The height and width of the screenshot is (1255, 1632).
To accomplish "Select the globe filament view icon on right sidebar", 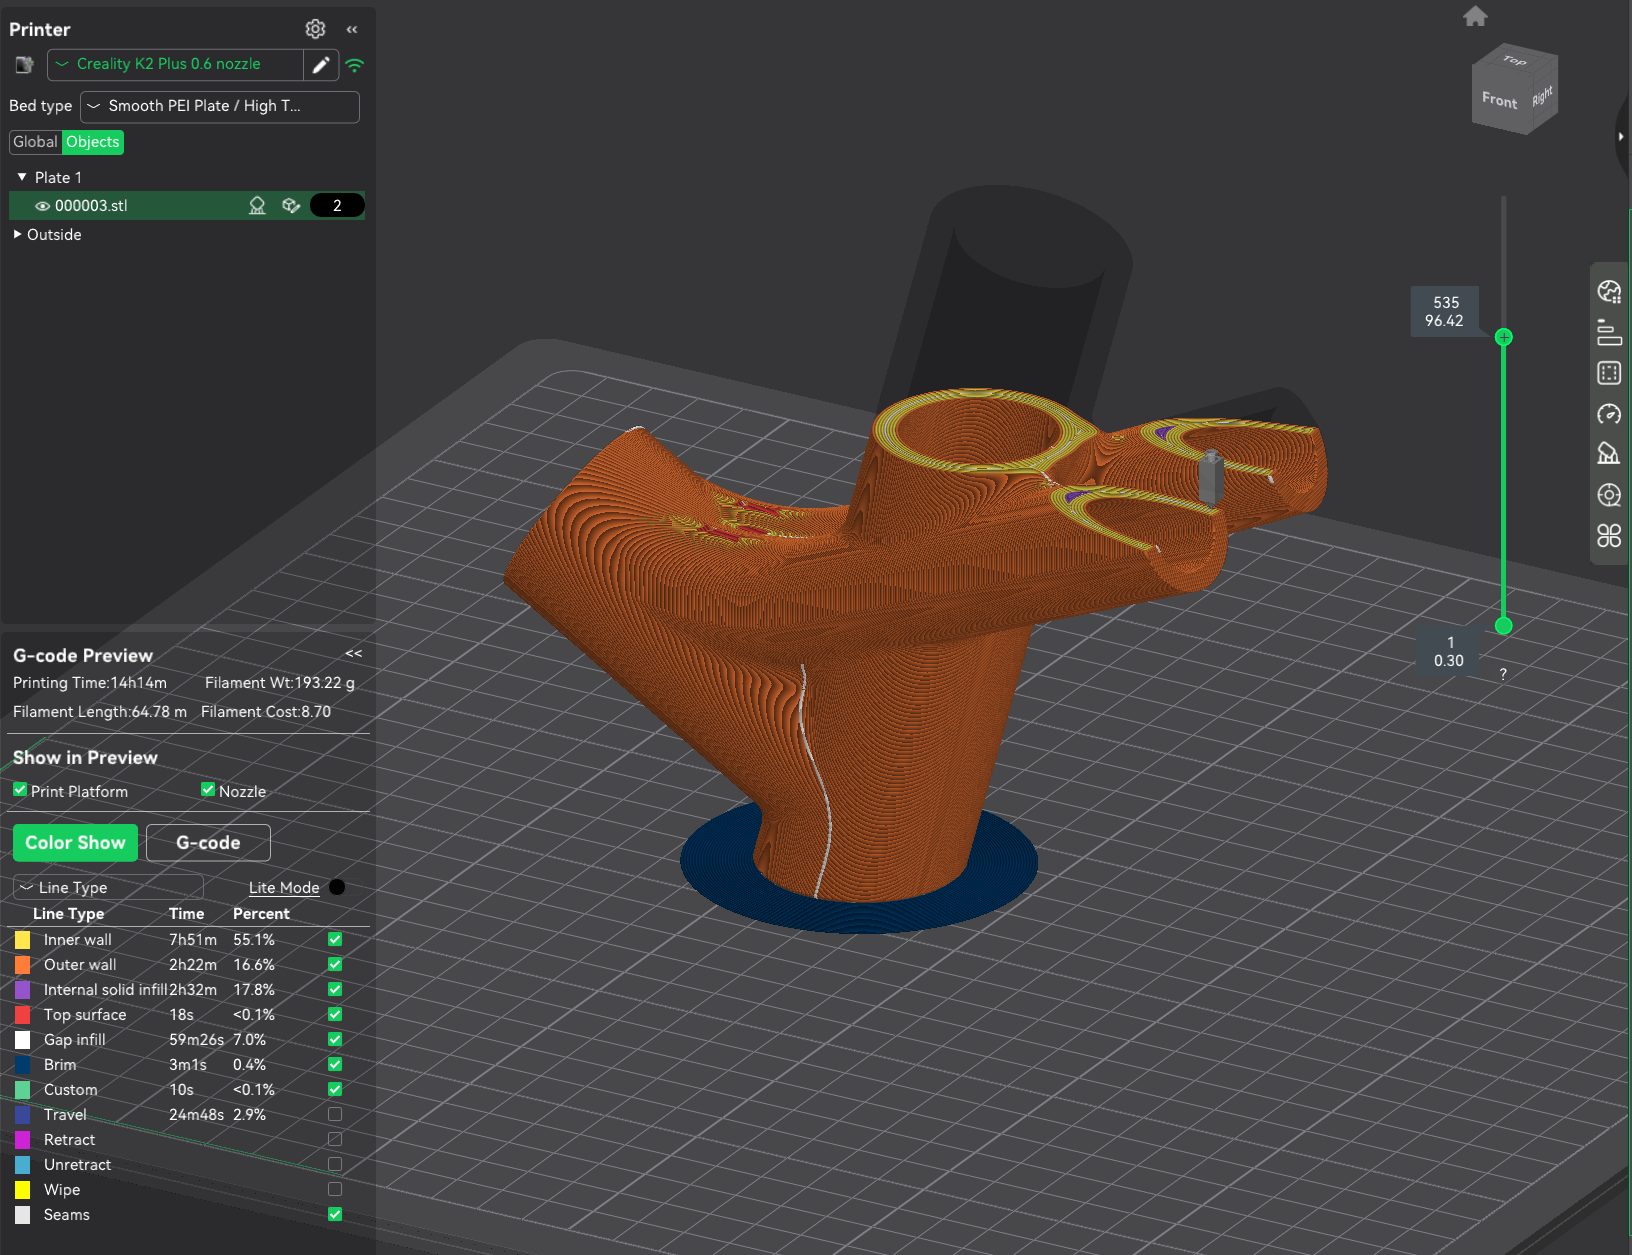I will (x=1610, y=291).
